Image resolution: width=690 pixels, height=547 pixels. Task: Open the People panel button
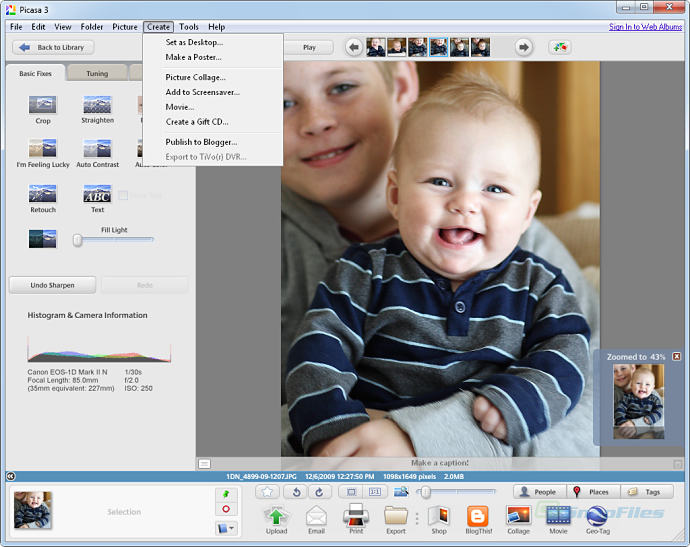coord(538,492)
